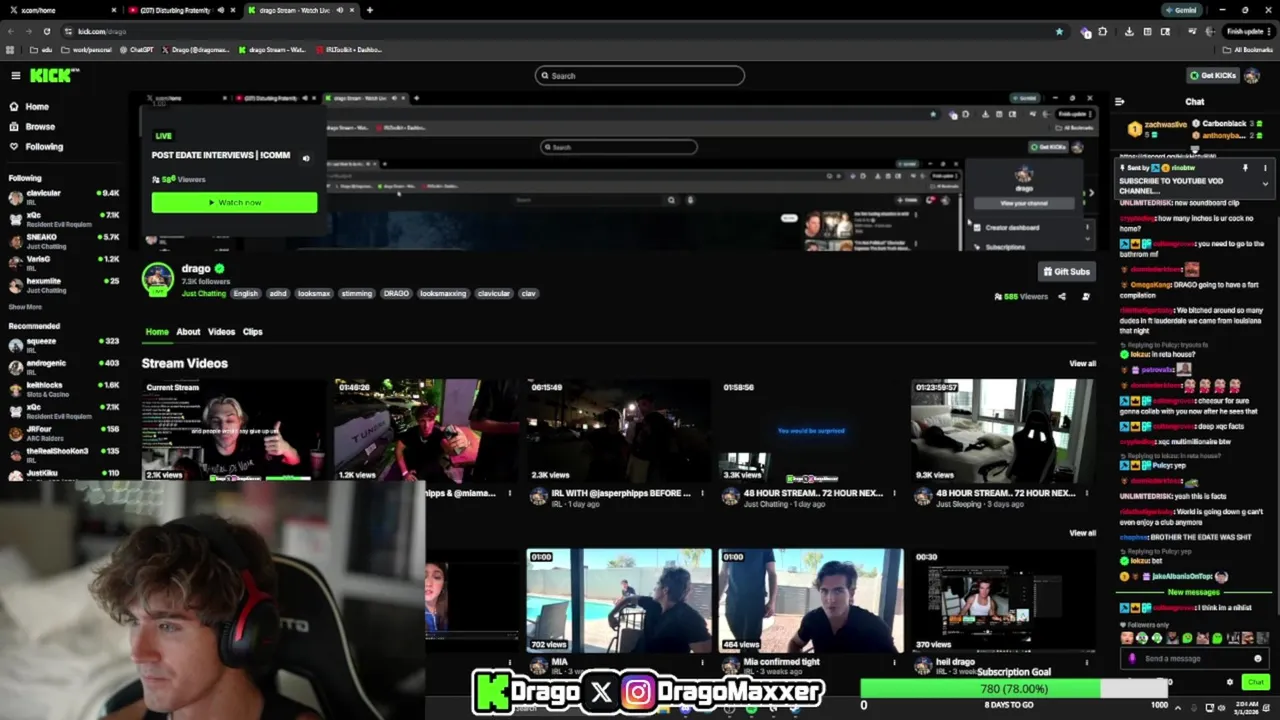Viewport: 1280px width, 720px height.
Task: Click the Watch now button
Action: (x=234, y=202)
